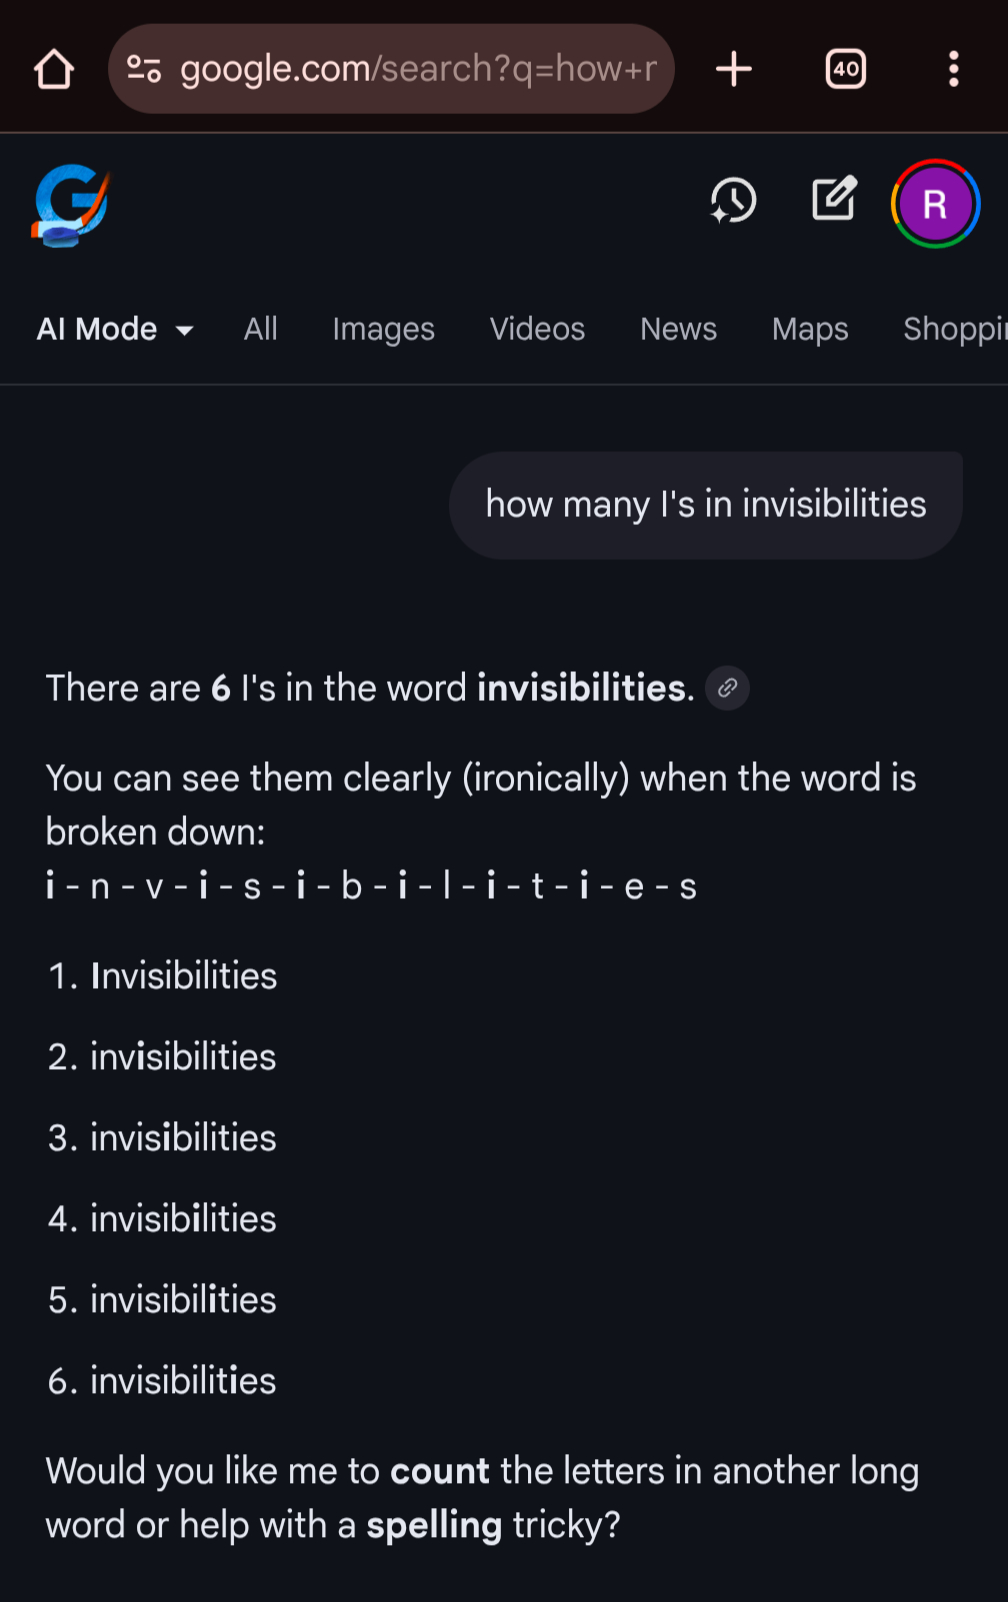Open the Videos tab
This screenshot has height=1602, width=1008.
(x=537, y=329)
